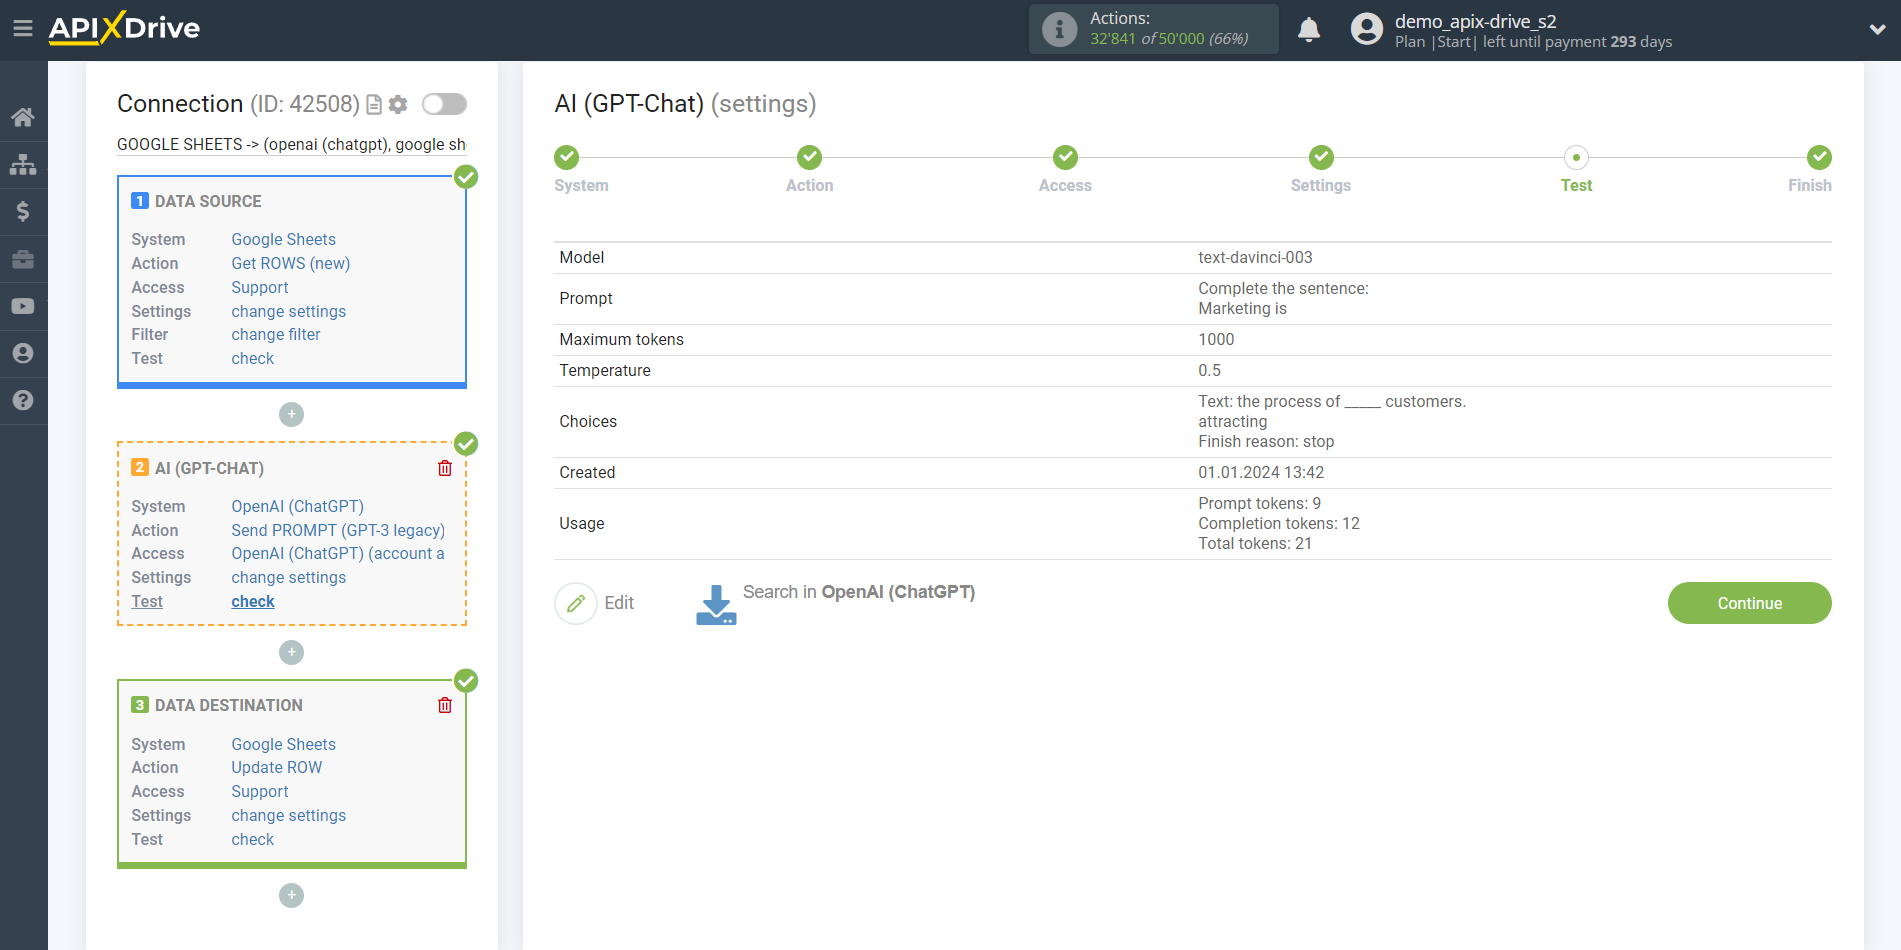Click change settings in Data Destination
1901x950 pixels.
[x=288, y=815]
